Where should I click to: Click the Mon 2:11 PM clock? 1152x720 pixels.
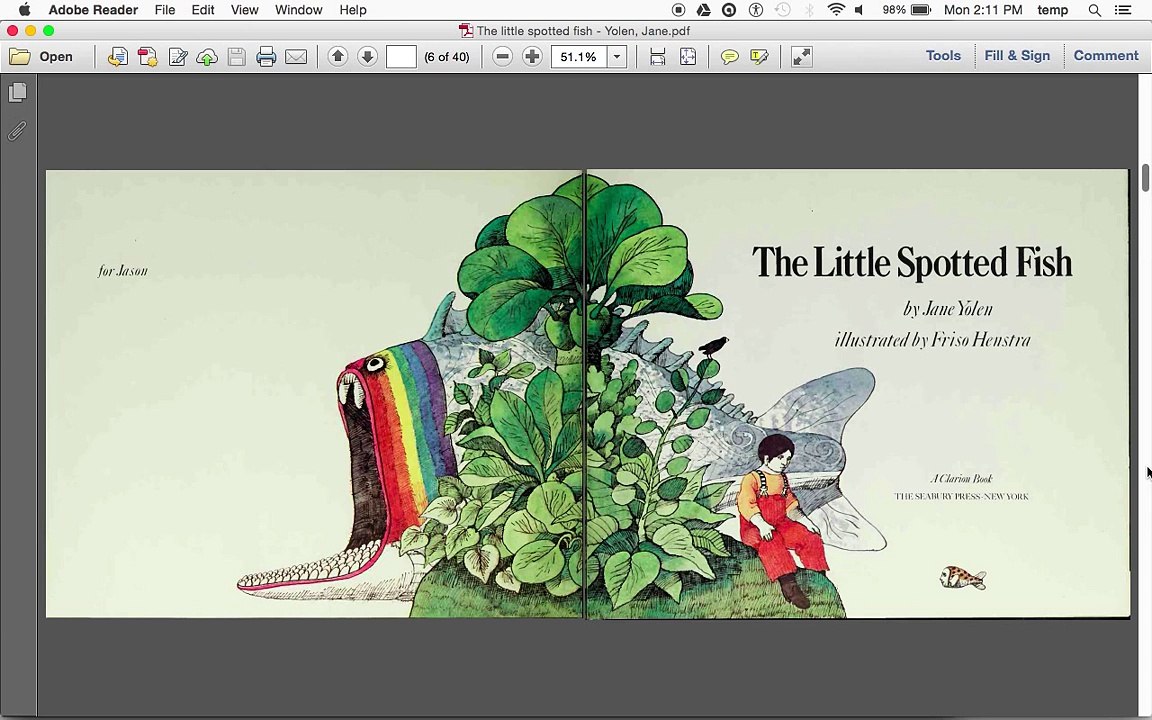click(x=983, y=10)
